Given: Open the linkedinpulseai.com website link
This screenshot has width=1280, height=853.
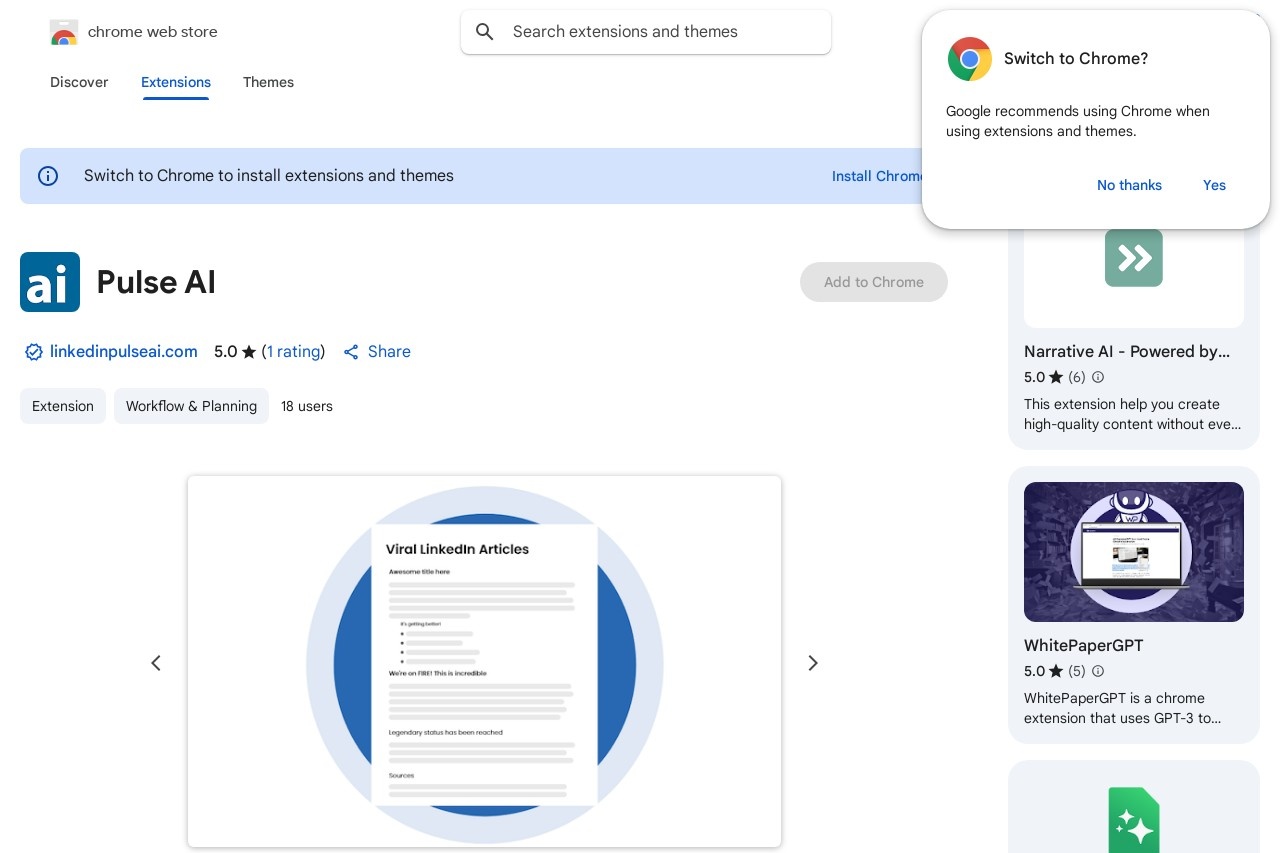Looking at the screenshot, I should click(x=124, y=352).
